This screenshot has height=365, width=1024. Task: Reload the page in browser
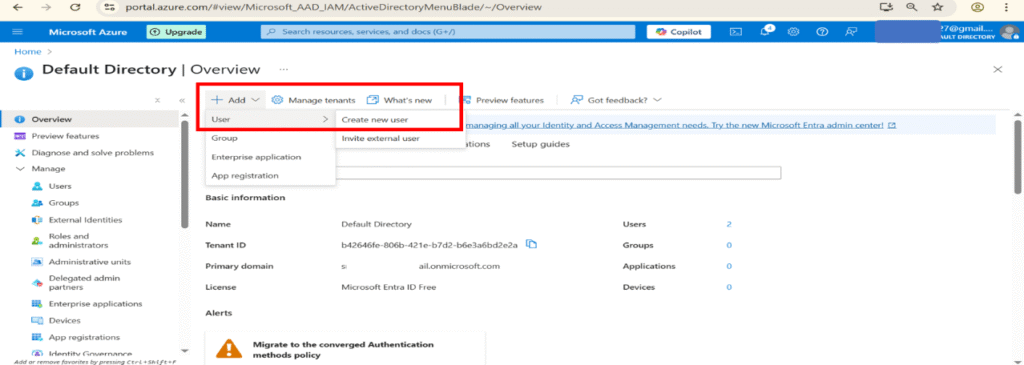pos(75,7)
